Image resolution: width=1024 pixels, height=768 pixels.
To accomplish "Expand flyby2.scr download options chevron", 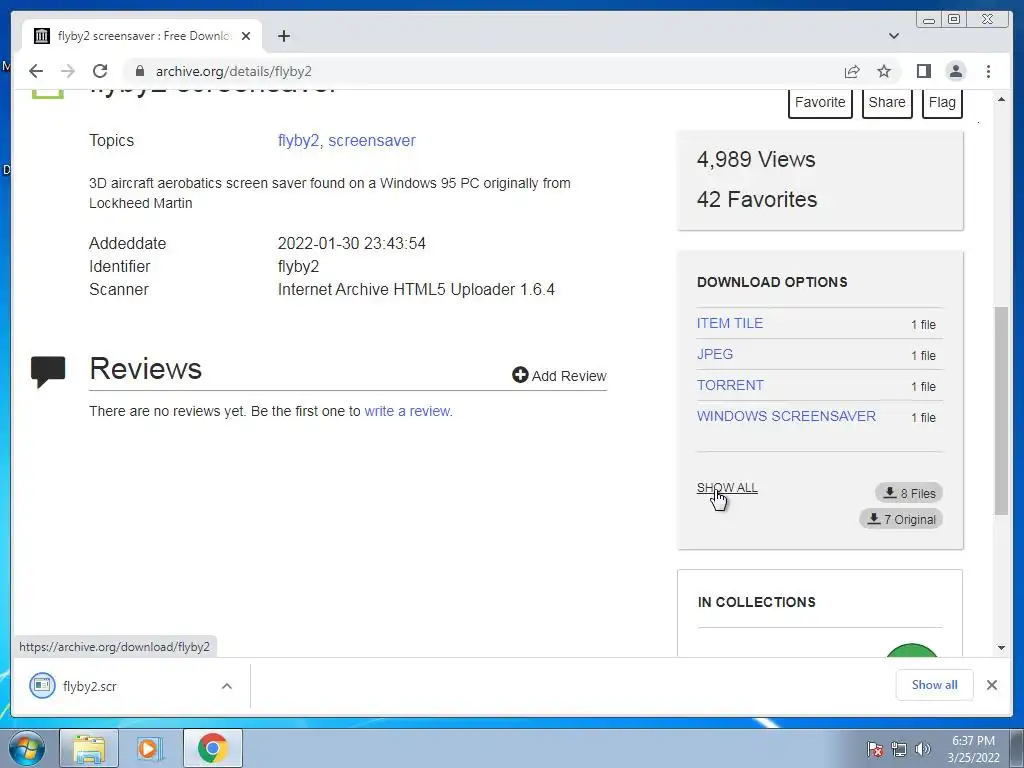I will click(227, 686).
